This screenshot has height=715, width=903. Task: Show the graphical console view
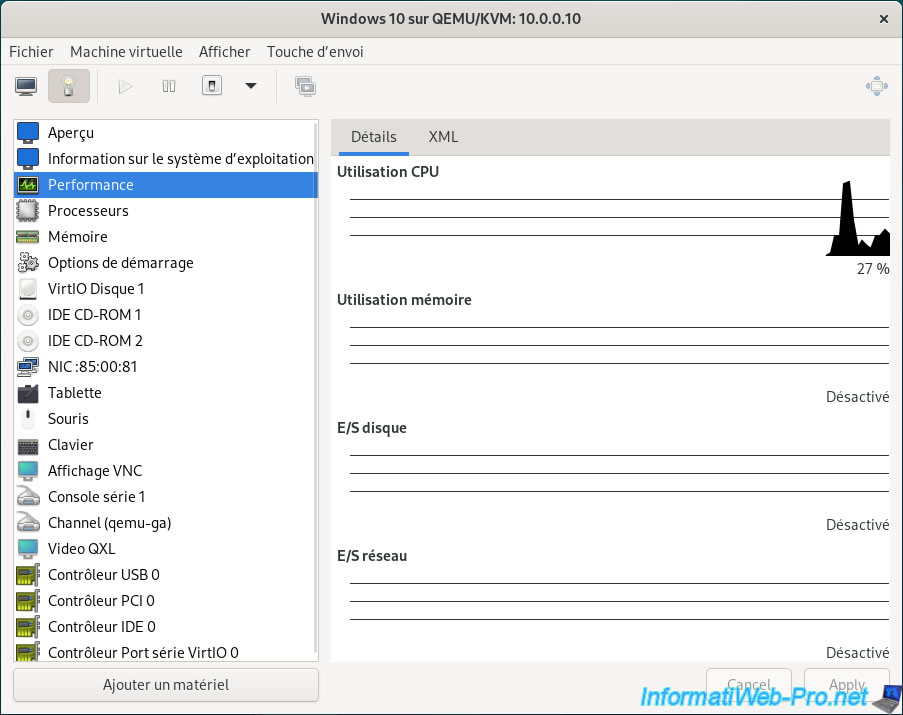pyautogui.click(x=26, y=86)
